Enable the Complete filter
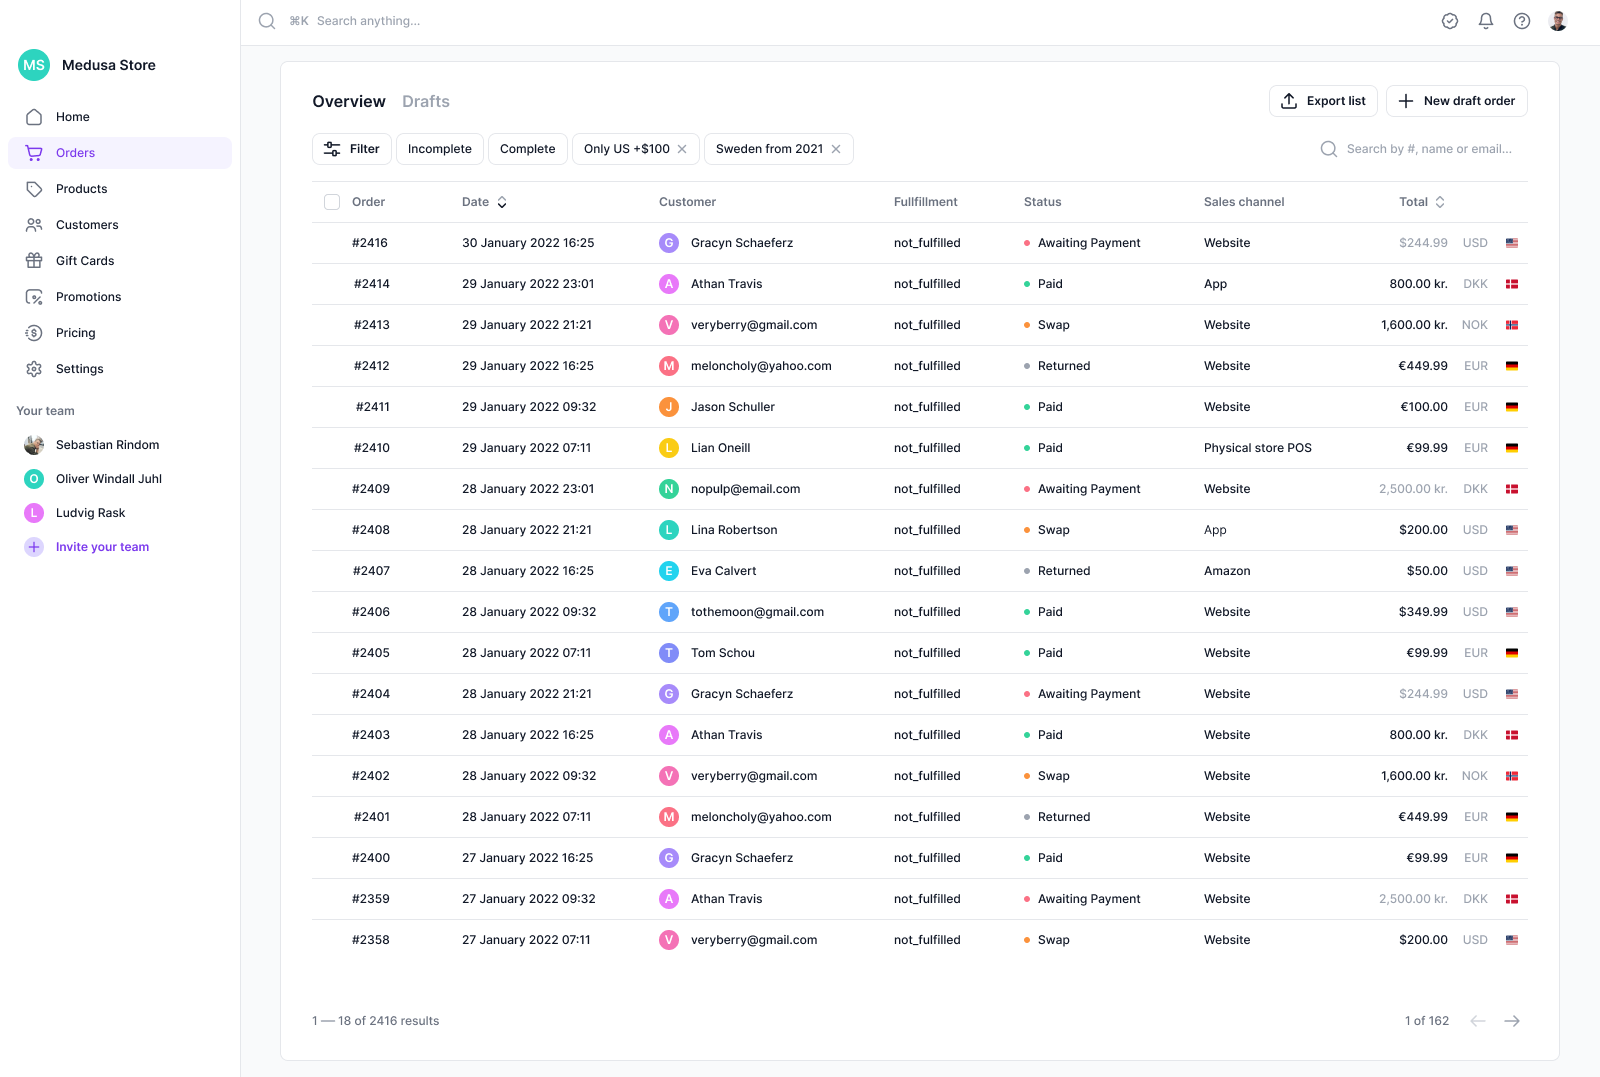1600x1077 pixels. (527, 148)
